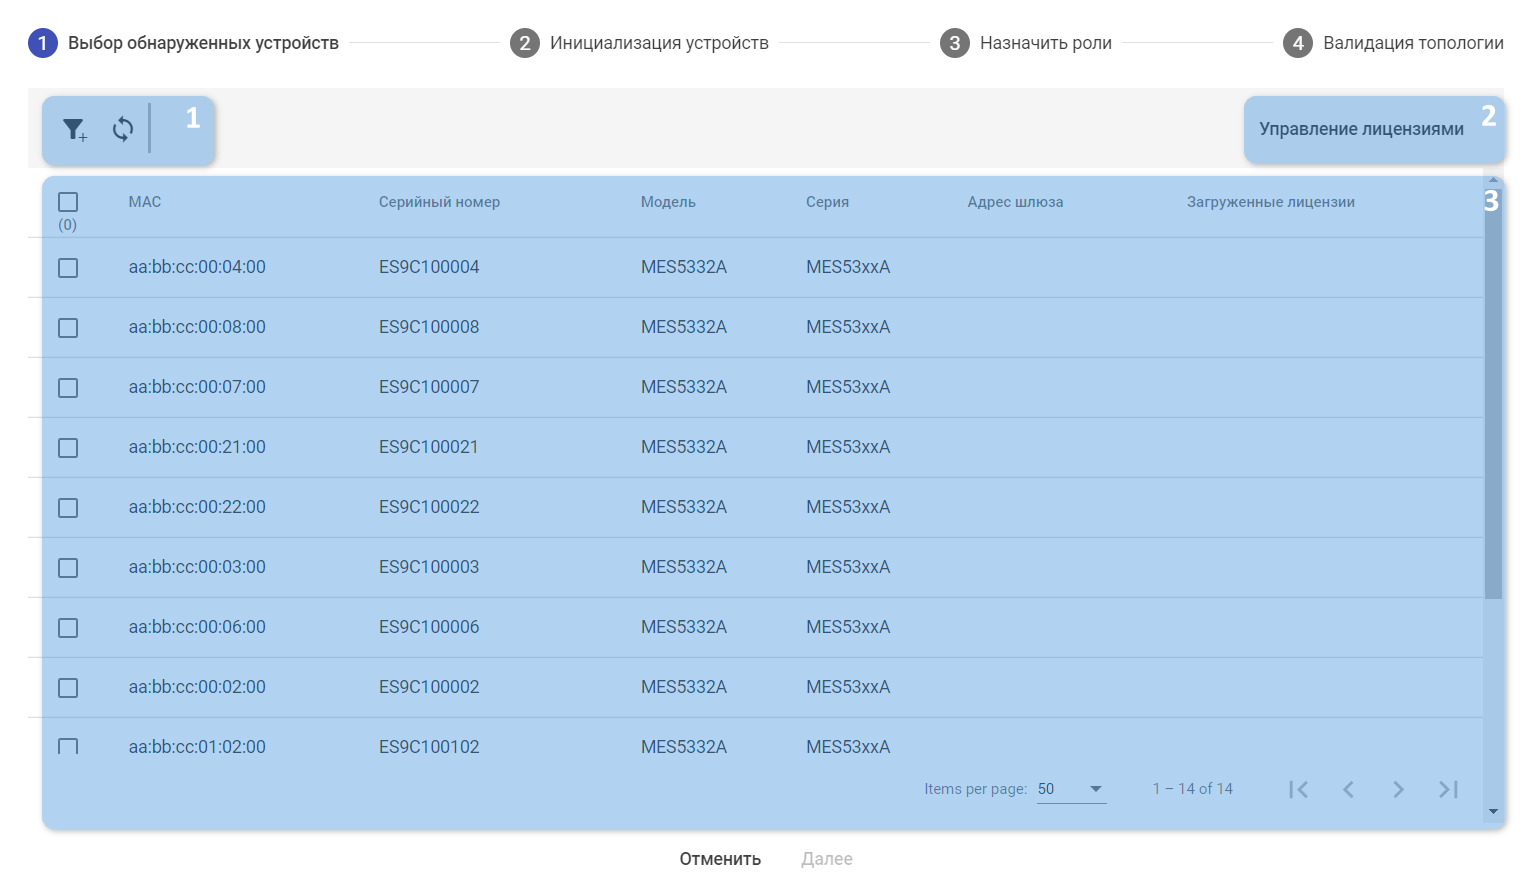This screenshot has height=887, width=1531.
Task: Go to last page of table
Action: click(x=1448, y=789)
